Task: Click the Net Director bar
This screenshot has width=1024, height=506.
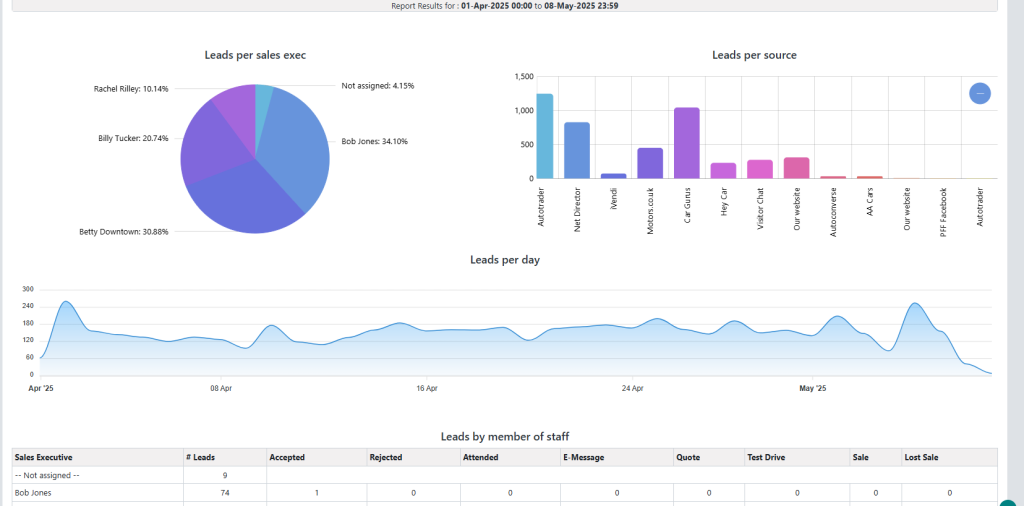Action: 577,150
